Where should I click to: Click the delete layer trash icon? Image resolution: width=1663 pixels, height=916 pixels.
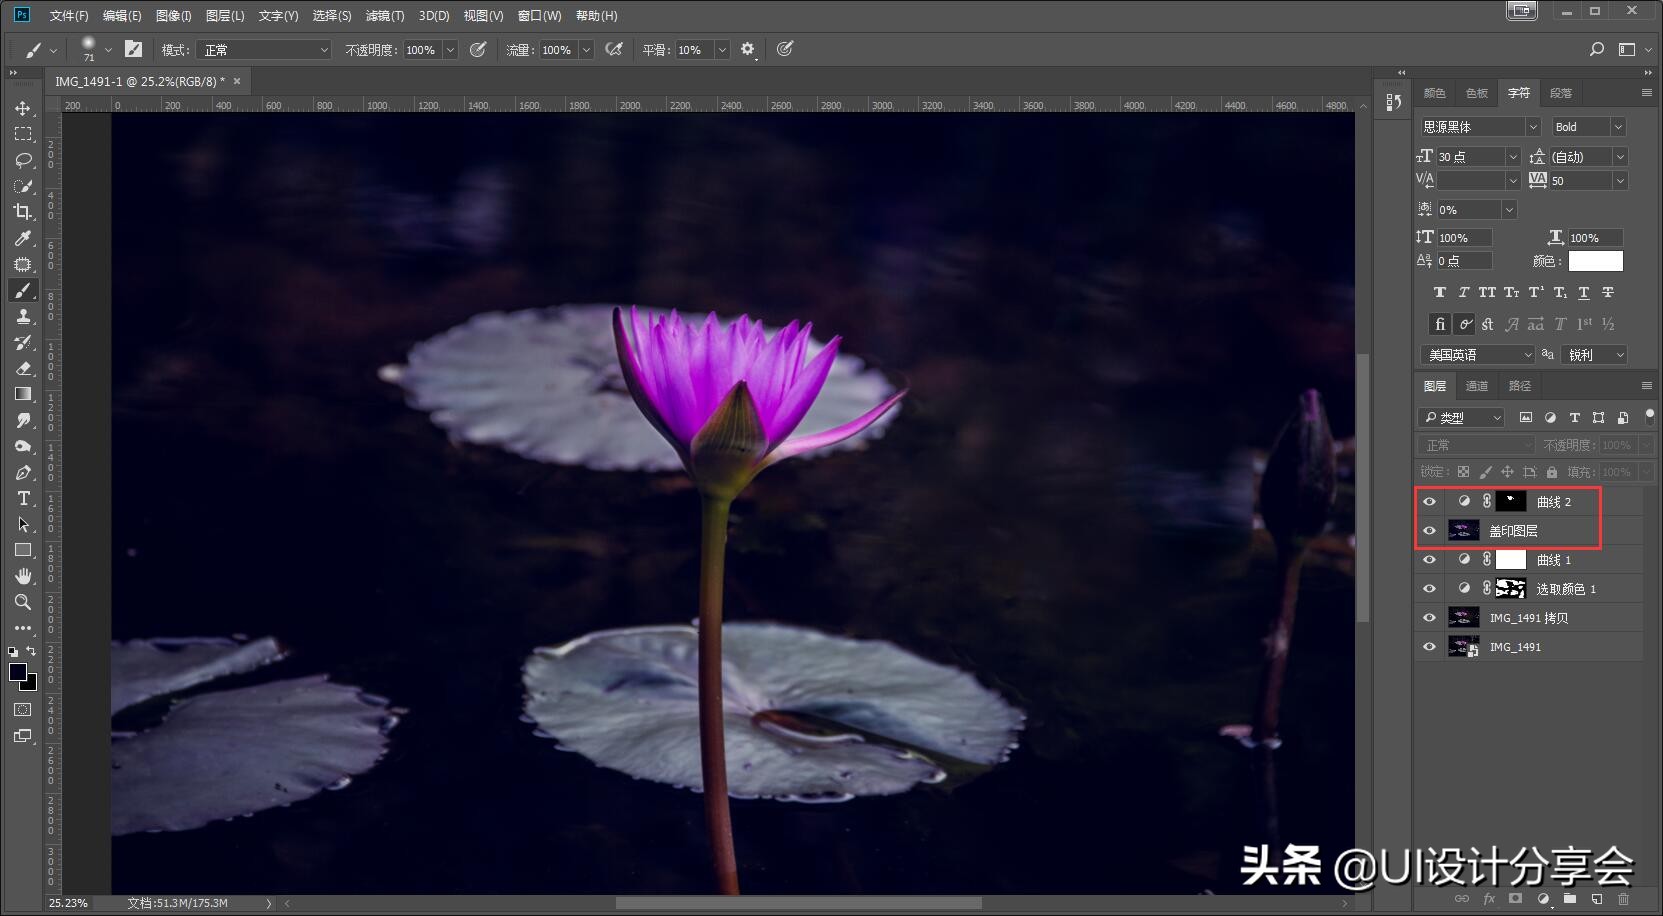pyautogui.click(x=1623, y=899)
